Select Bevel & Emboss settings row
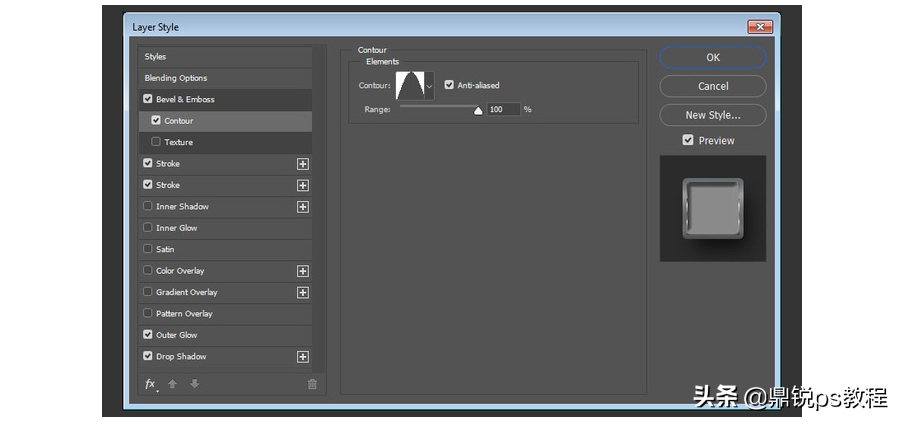Screen dimensions: 900x422 tap(225, 99)
